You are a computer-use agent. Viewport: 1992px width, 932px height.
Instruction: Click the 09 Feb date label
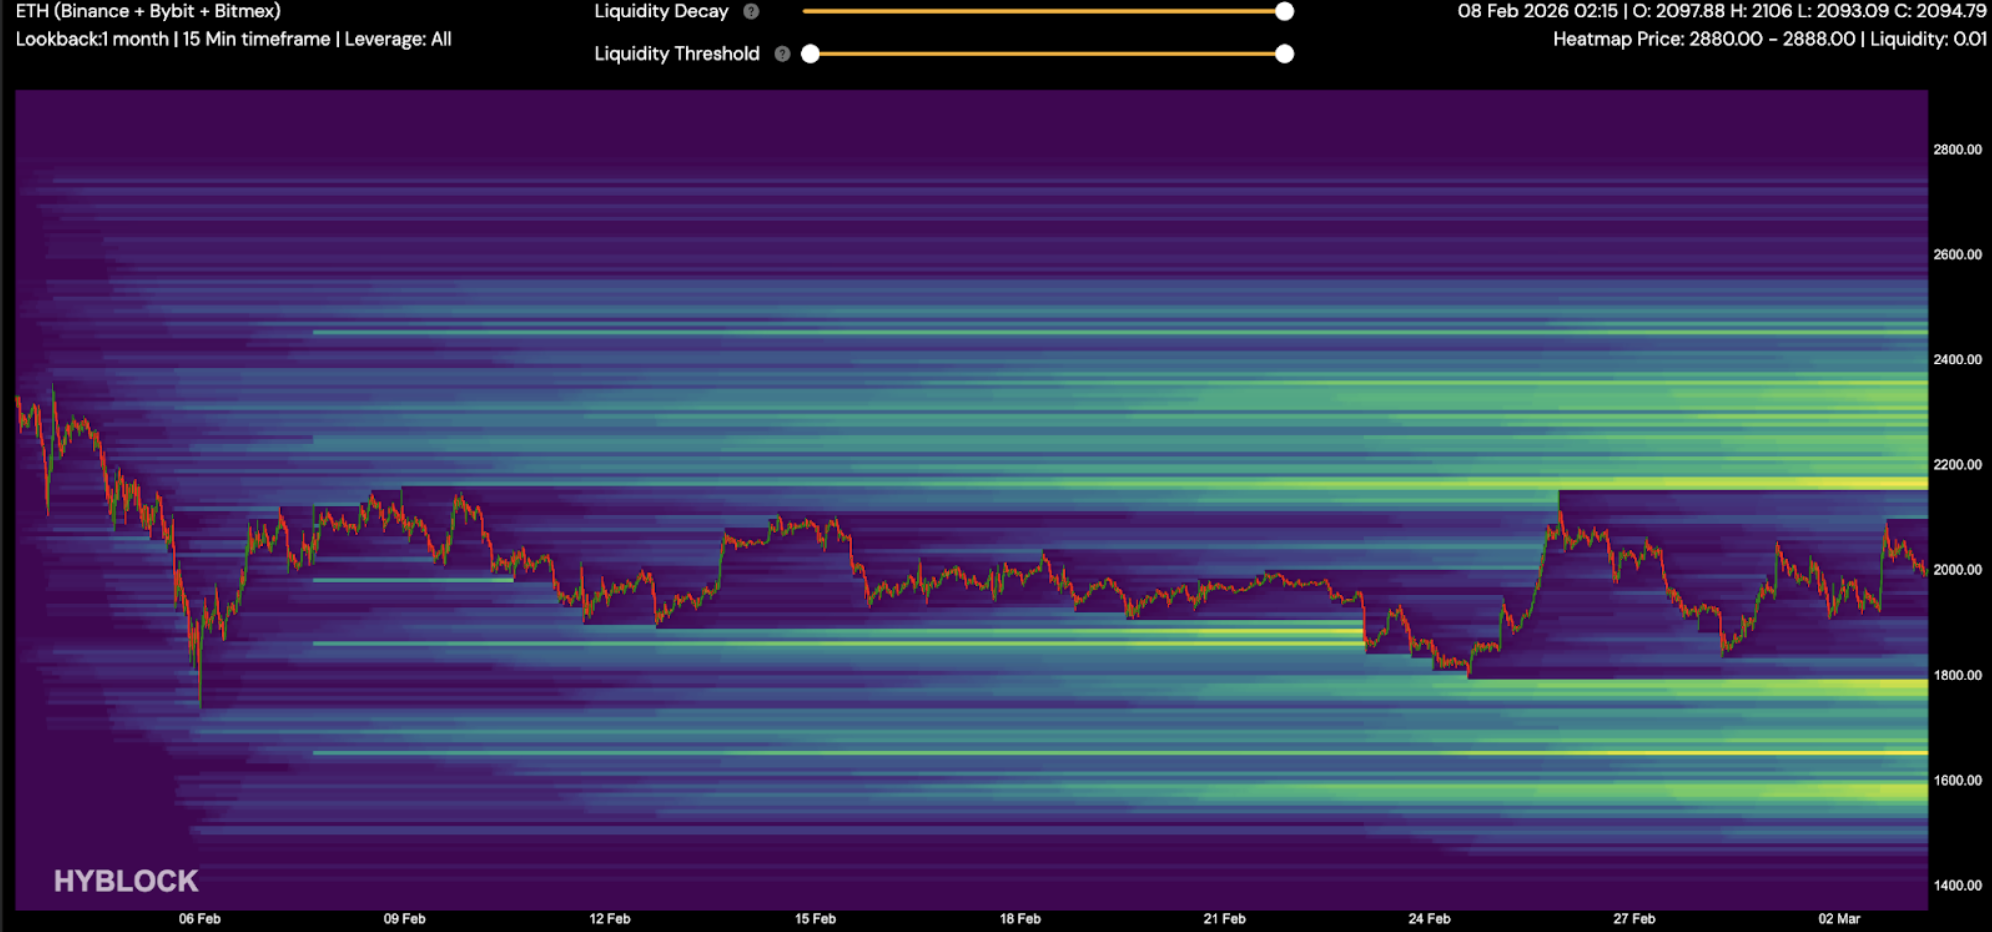coord(404,919)
